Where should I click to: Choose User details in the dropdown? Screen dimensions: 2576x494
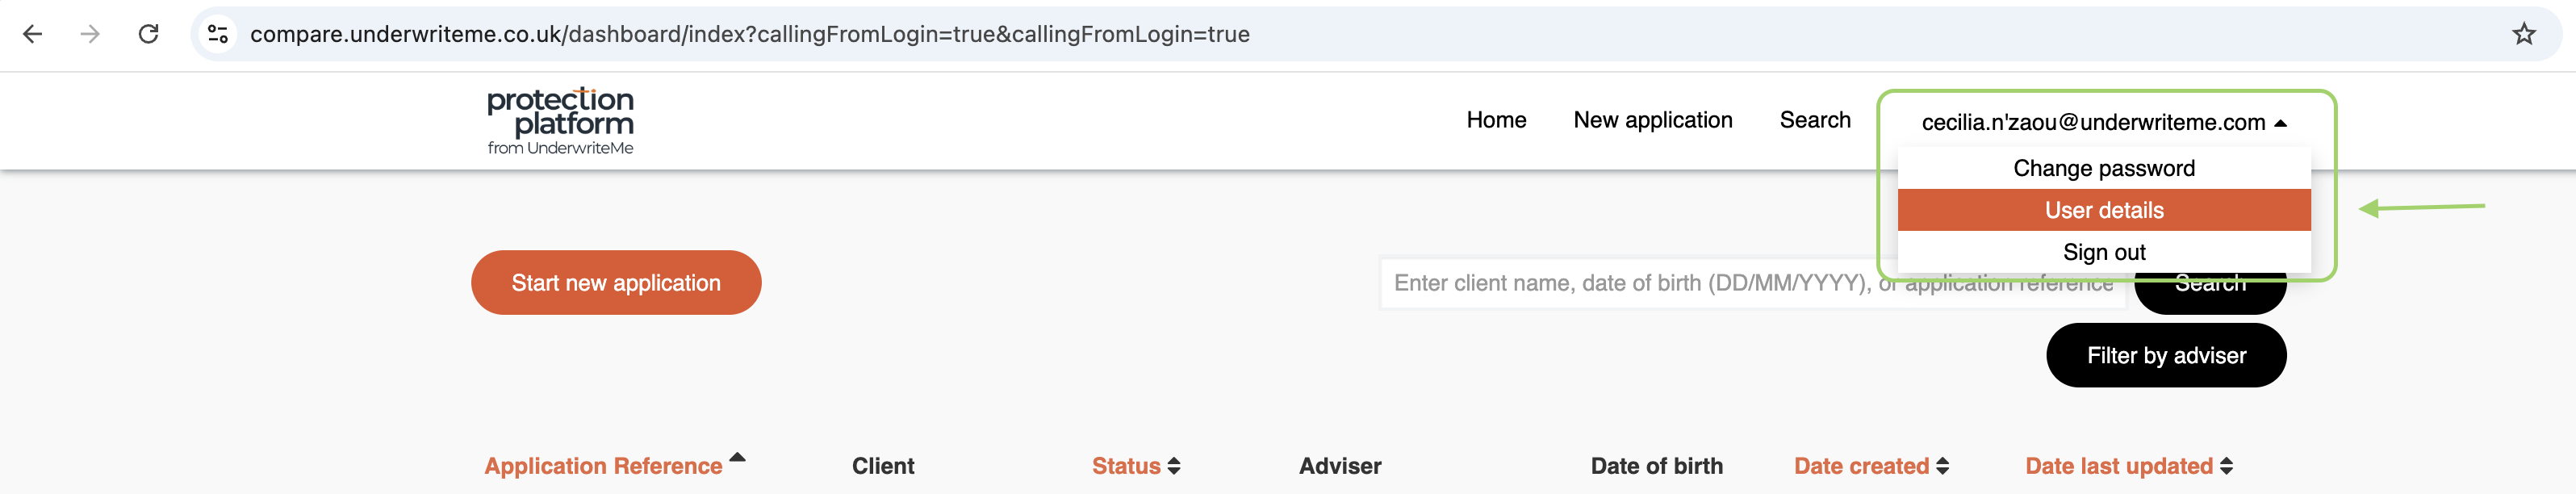(2104, 210)
